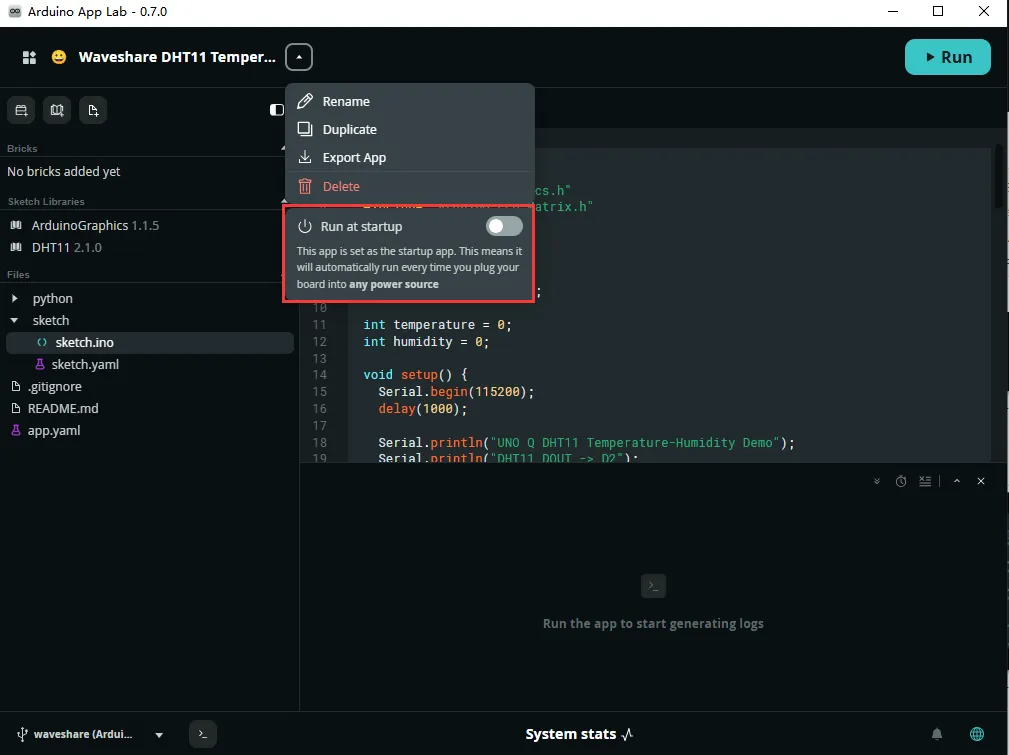Viewport: 1009px width, 755px height.
Task: Toggle console timestamps stopwatch icon
Action: coord(901,481)
